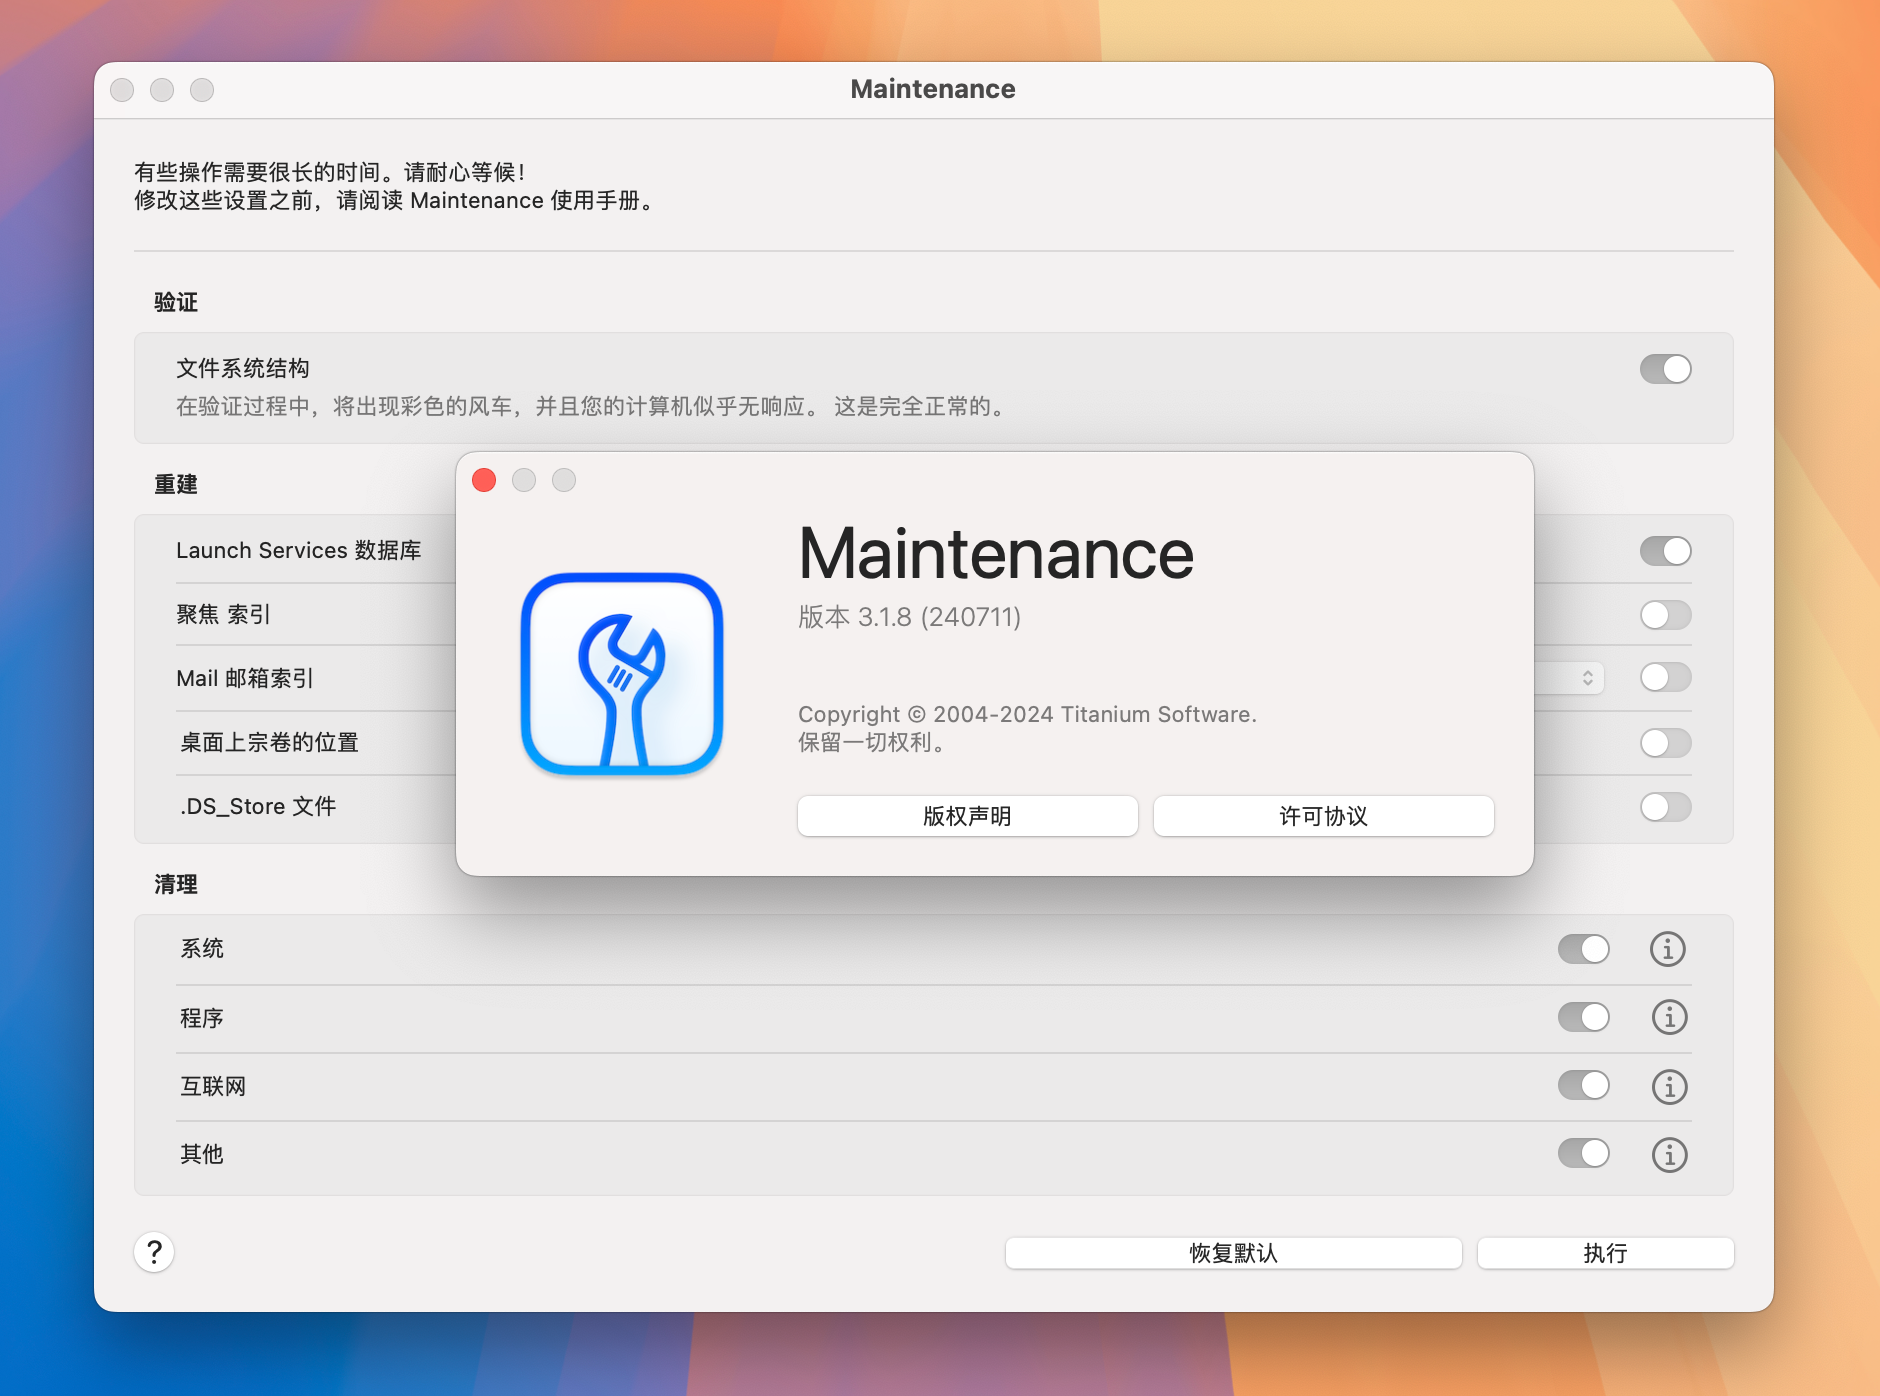Close the About Maintenance dialog

(x=484, y=480)
